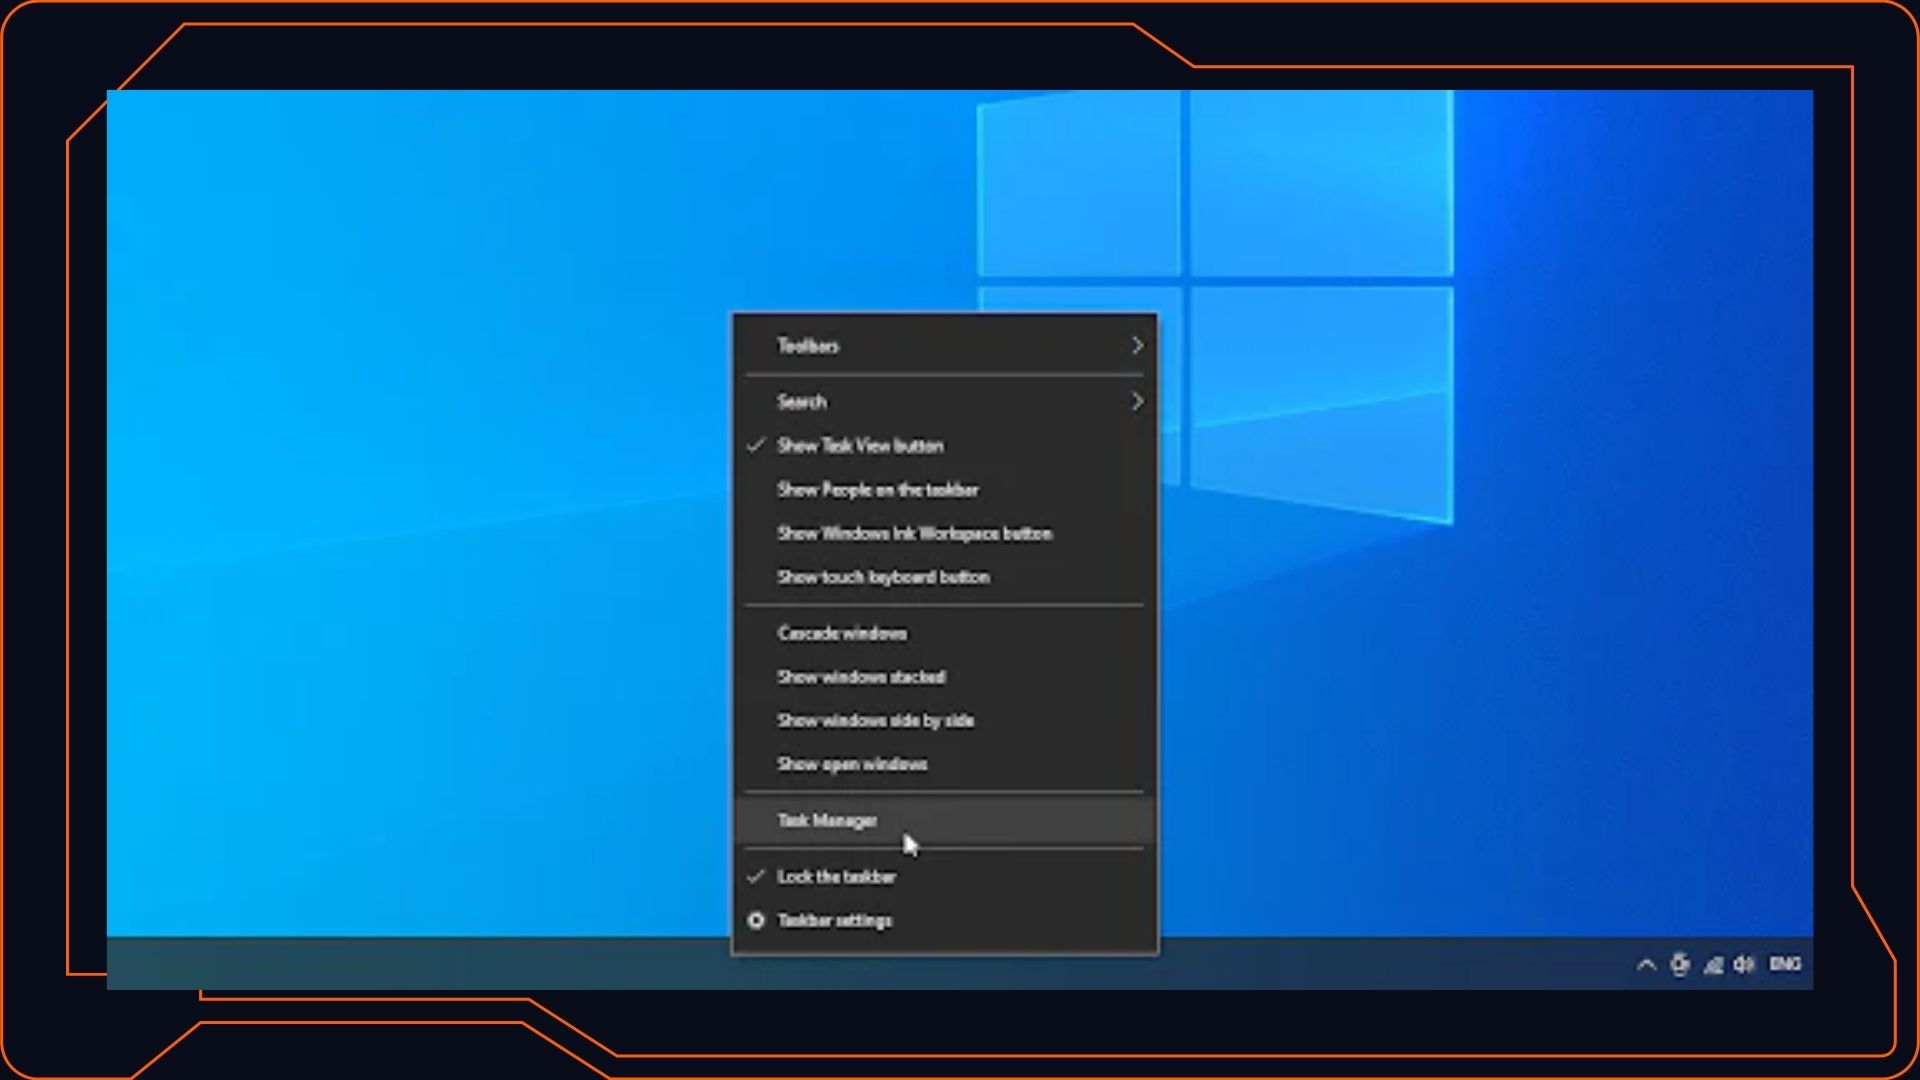
Task: Open Task Manager from the context menu
Action: 945,820
